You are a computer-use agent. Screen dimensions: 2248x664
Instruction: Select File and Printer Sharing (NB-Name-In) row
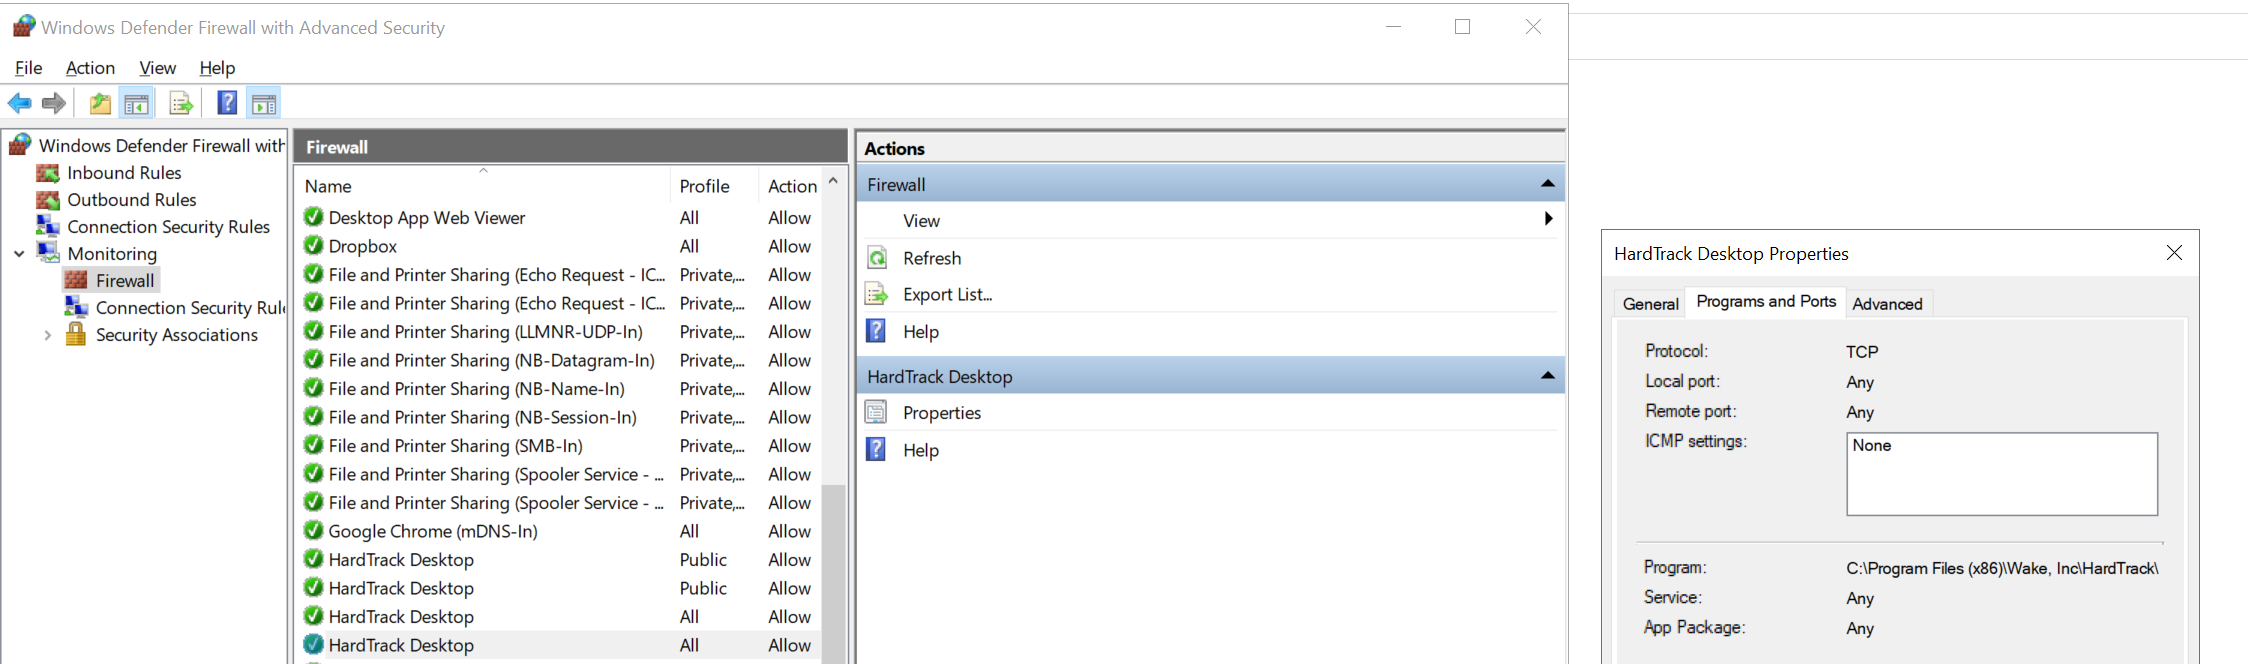click(560, 388)
